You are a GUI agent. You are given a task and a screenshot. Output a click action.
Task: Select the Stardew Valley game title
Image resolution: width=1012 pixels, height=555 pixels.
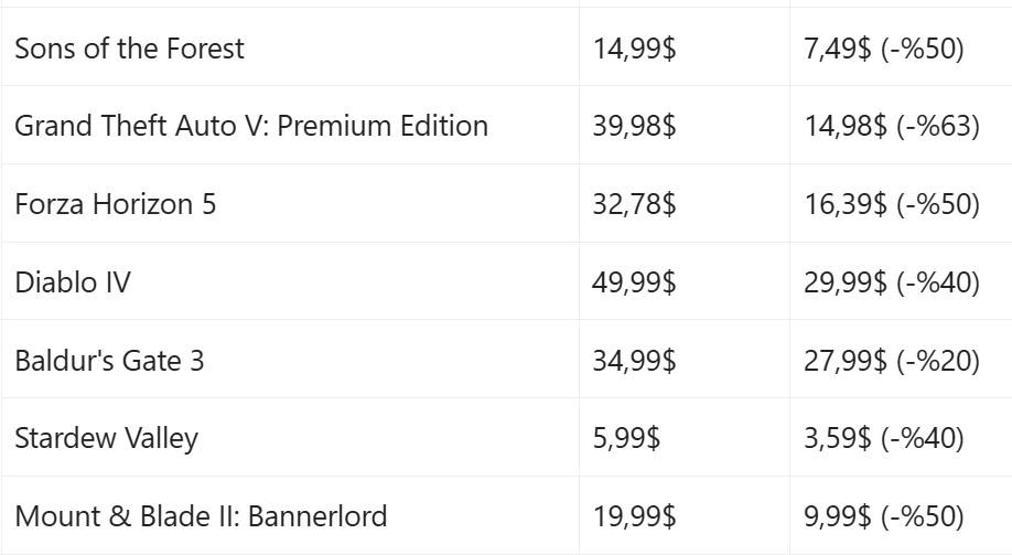(x=106, y=438)
